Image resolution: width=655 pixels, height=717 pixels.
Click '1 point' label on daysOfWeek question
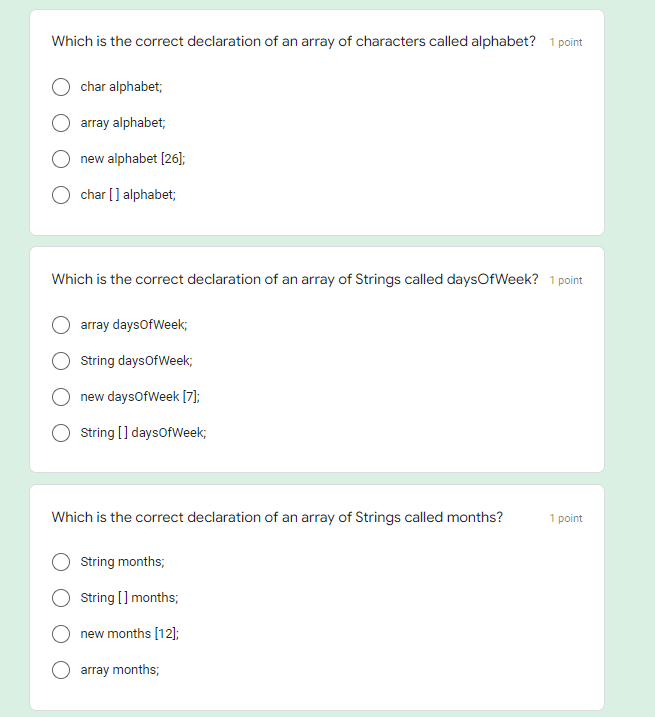click(x=566, y=280)
